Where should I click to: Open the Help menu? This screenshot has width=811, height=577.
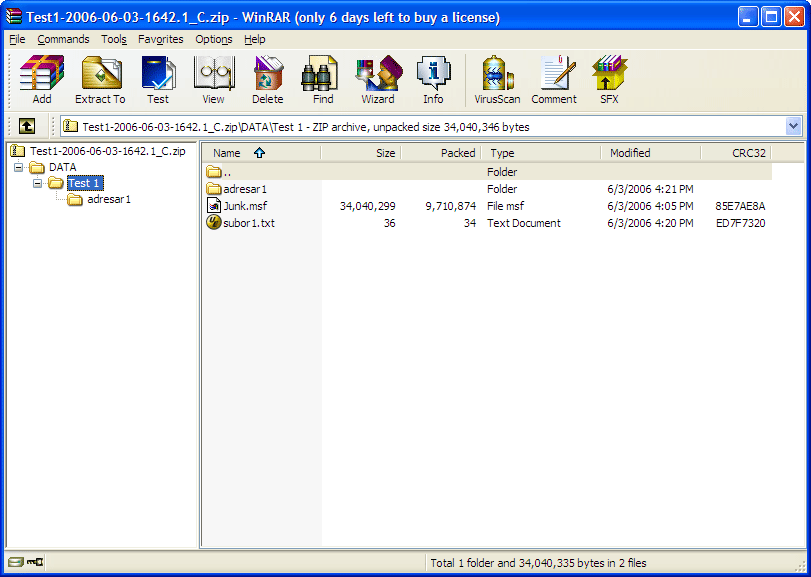254,39
